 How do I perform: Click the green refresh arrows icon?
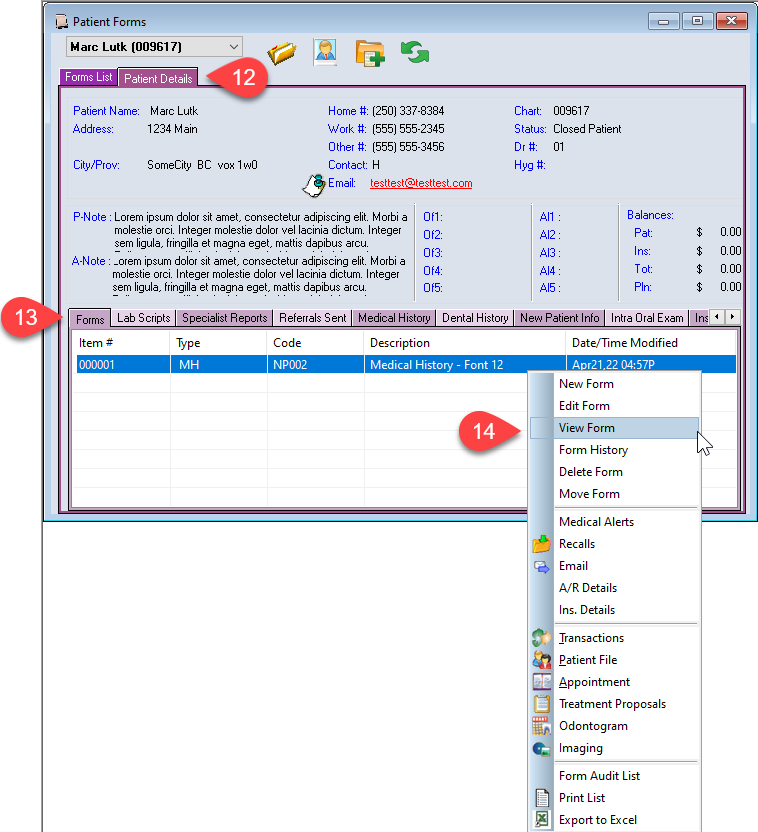click(415, 53)
